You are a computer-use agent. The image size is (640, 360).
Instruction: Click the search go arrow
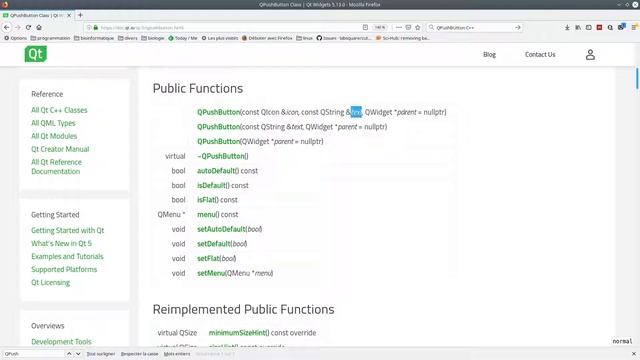click(x=518, y=27)
